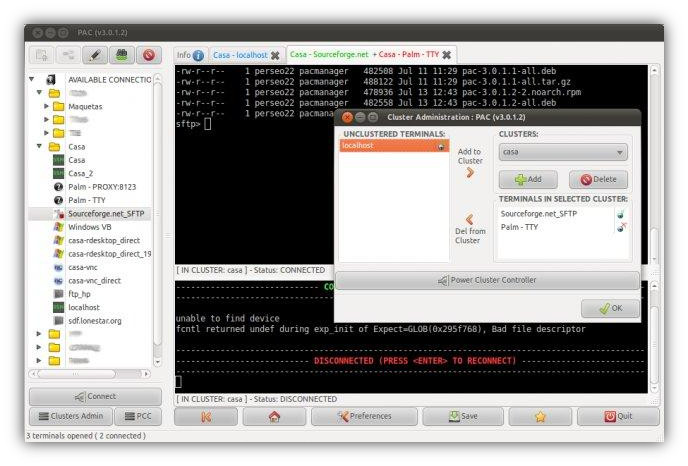Click the pencil edit connection toolbar icon
Viewport: 688px width, 466px height.
pos(95,55)
